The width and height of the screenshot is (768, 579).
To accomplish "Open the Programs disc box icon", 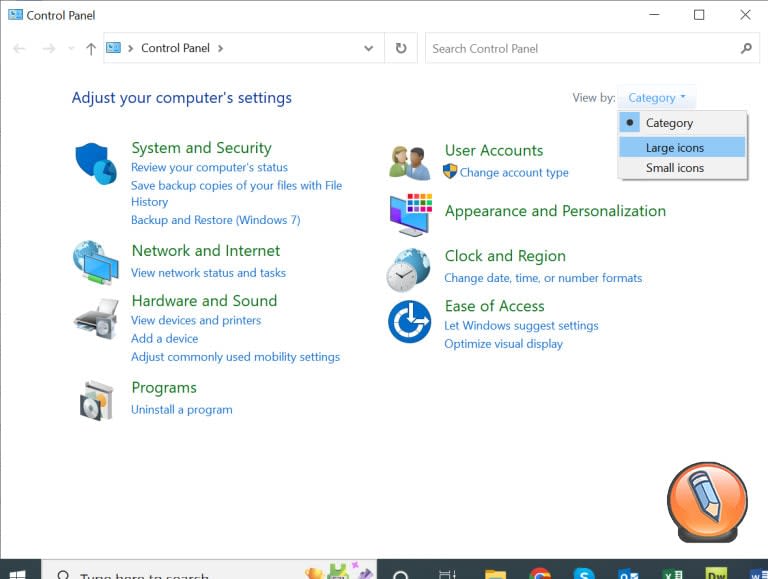I will pyautogui.click(x=96, y=400).
